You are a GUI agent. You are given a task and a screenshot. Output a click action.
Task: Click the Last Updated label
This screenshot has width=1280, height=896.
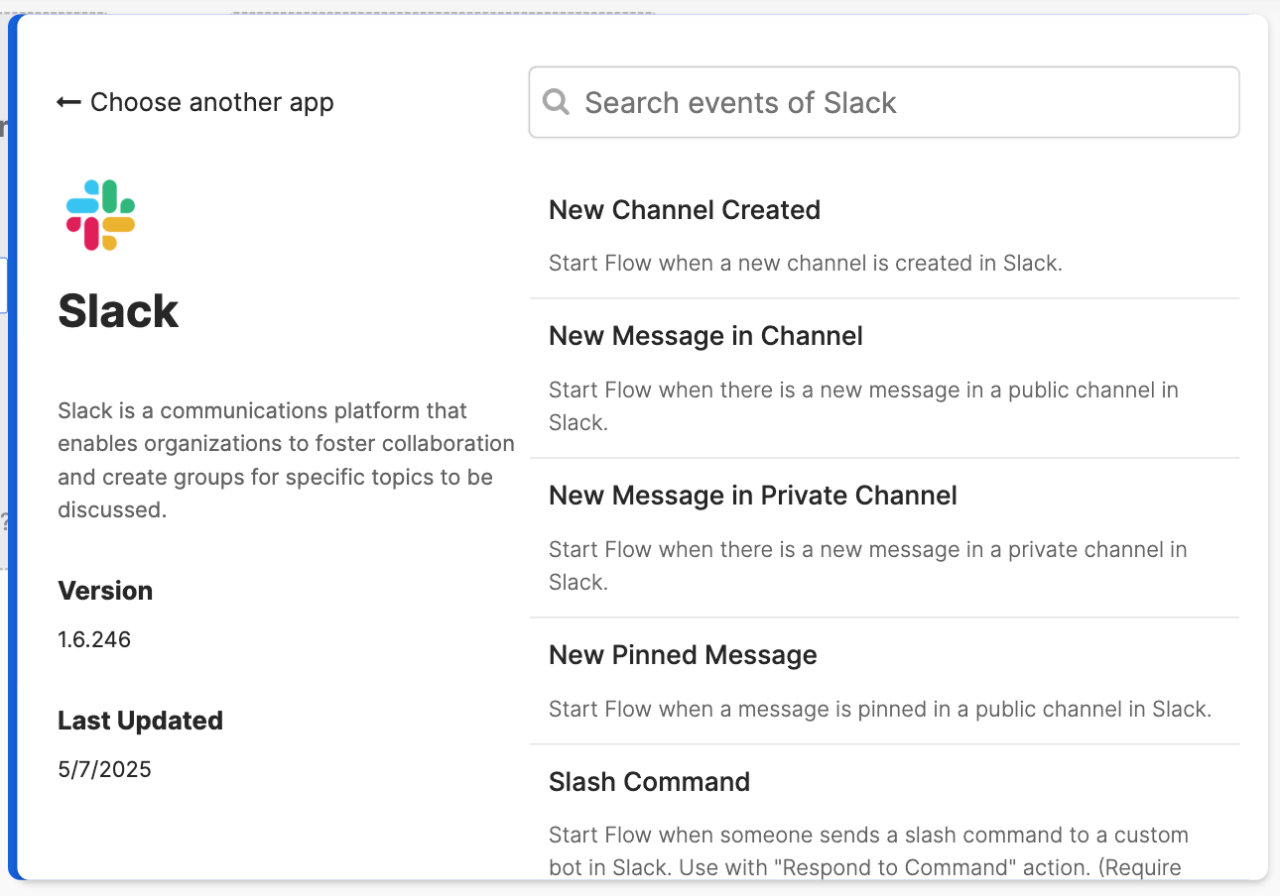[140, 720]
